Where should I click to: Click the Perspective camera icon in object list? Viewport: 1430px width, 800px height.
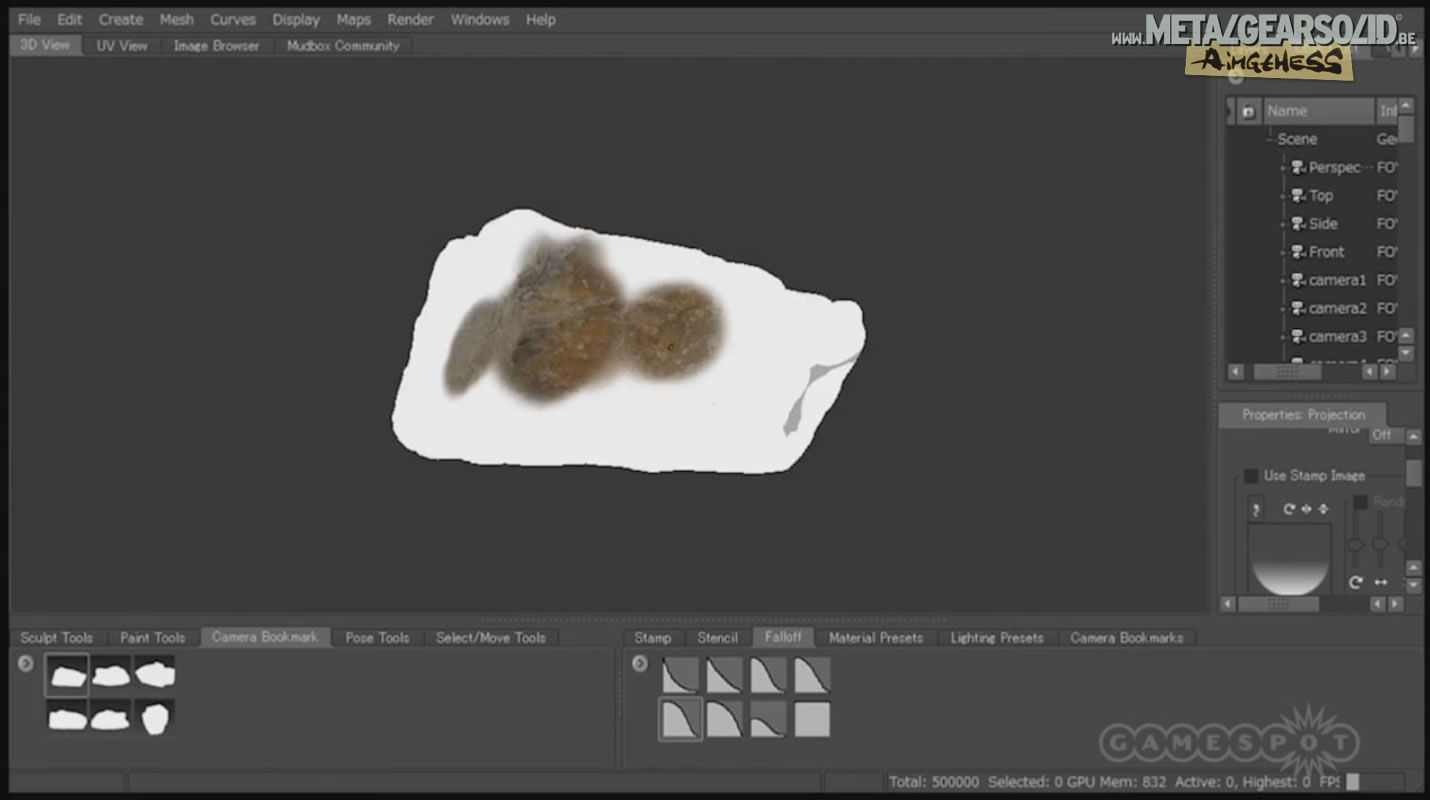[1298, 168]
